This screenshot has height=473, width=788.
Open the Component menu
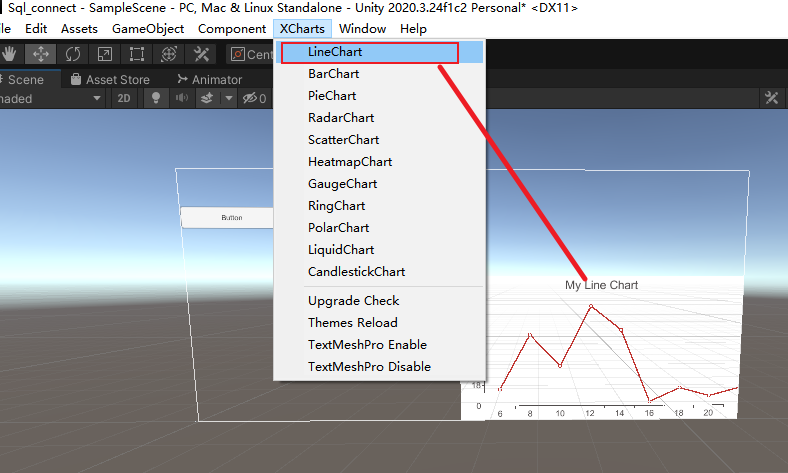point(232,29)
